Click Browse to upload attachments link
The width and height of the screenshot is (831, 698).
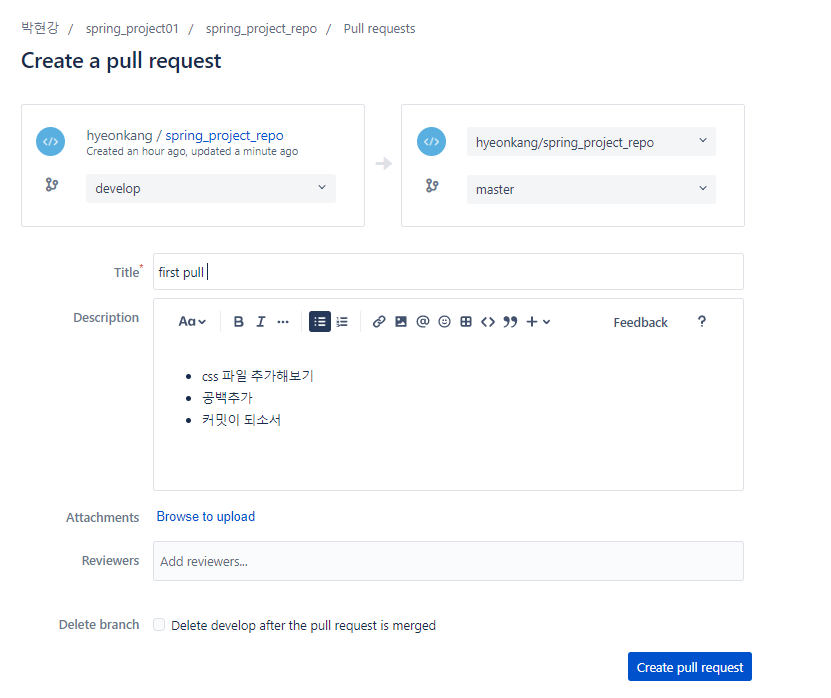click(206, 516)
